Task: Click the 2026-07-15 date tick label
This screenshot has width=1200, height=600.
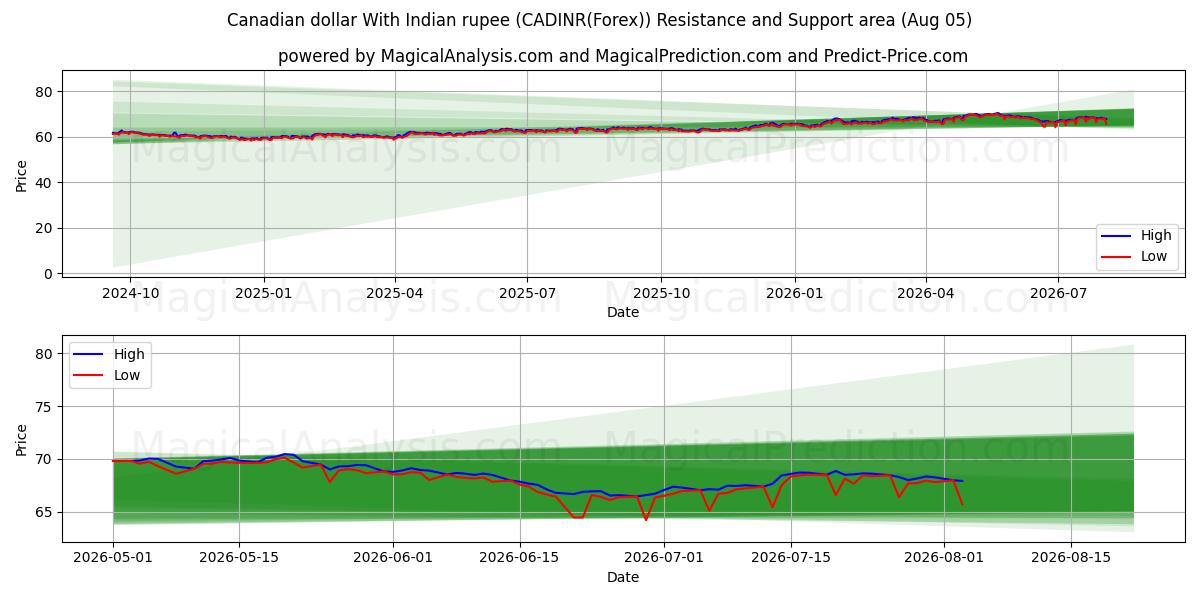Action: (x=791, y=558)
